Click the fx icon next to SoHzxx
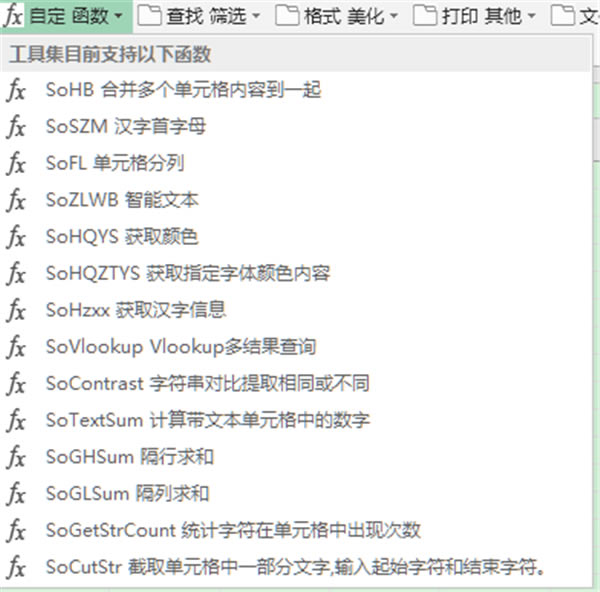Screen dimensions: 600x592 click(x=16, y=310)
